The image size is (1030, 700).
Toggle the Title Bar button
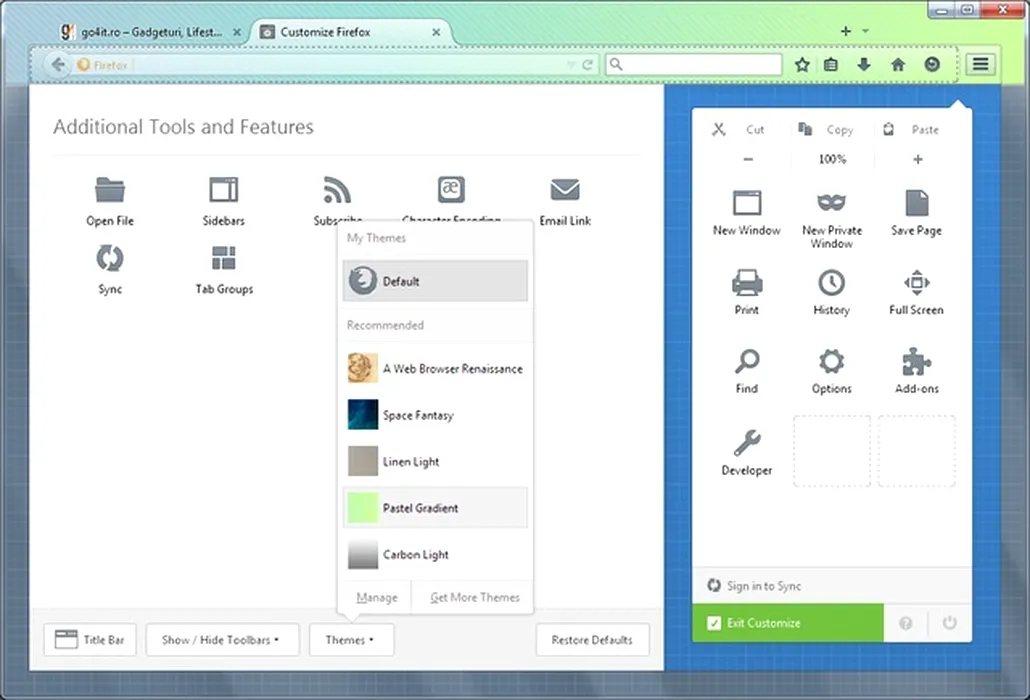point(90,640)
